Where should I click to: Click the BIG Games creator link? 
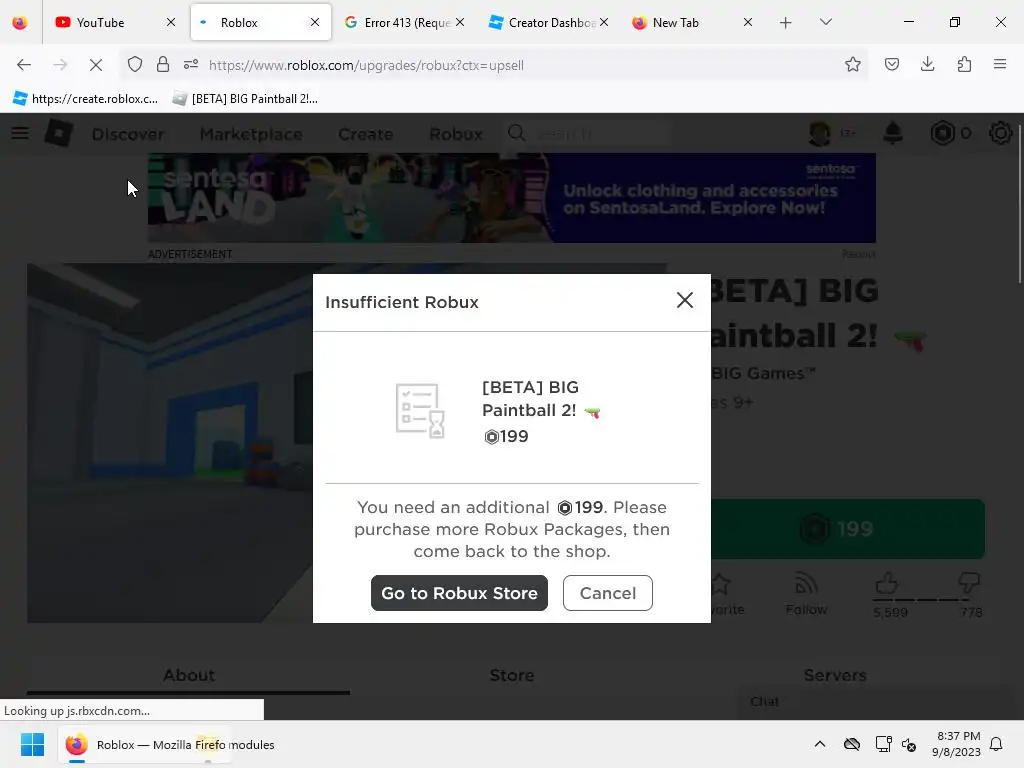(x=763, y=374)
